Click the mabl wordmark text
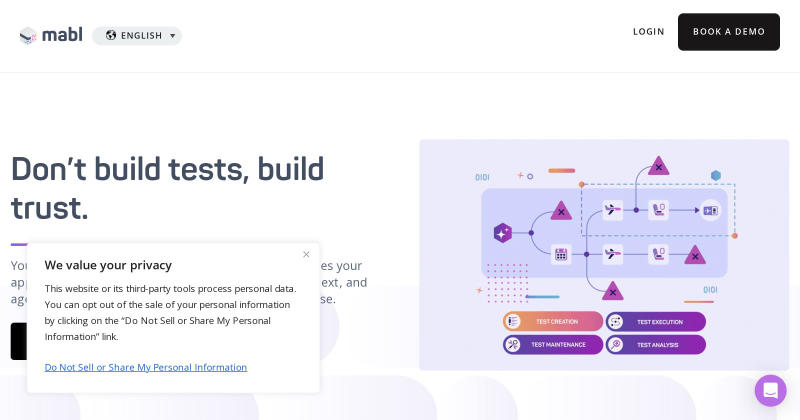800x420 pixels. click(x=62, y=35)
